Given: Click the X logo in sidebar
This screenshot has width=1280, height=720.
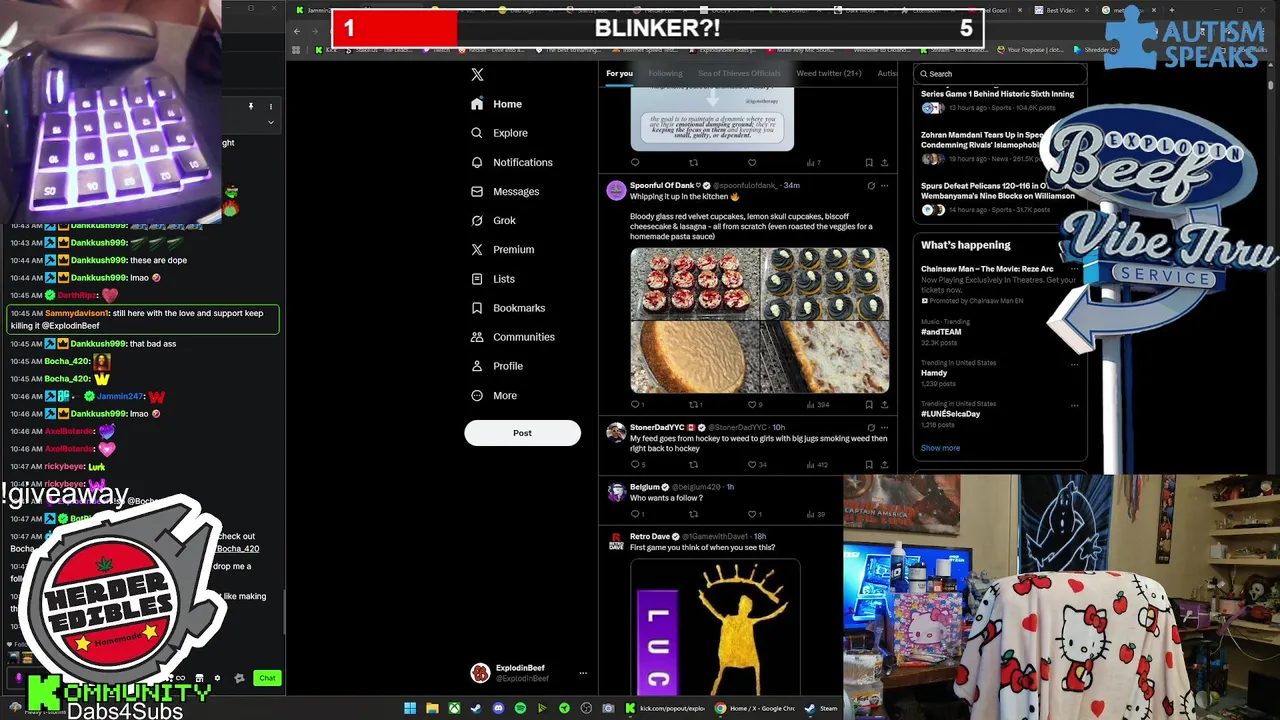Looking at the screenshot, I should click(477, 75).
